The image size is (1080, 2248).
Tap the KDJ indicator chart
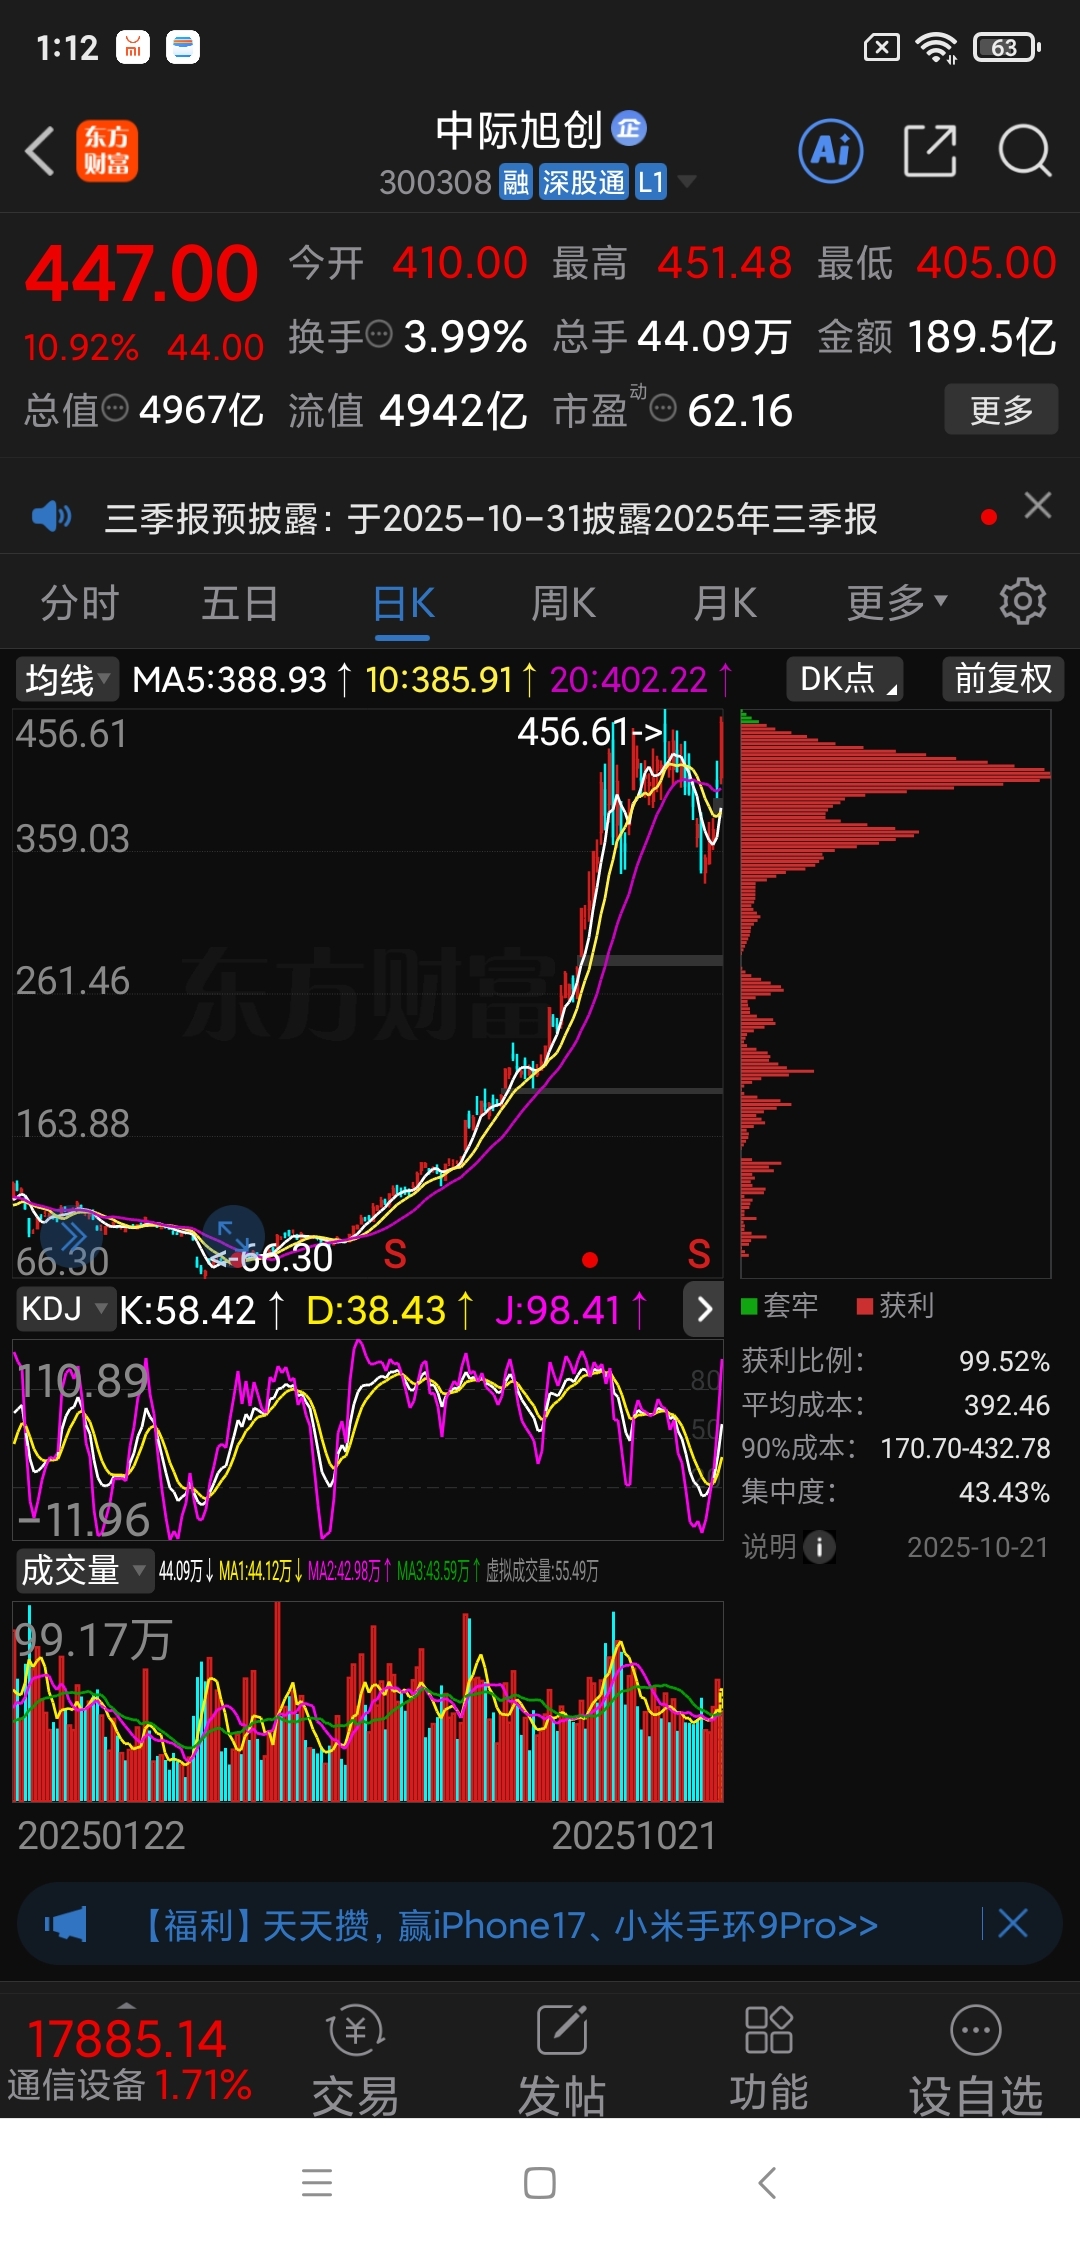[368, 1439]
